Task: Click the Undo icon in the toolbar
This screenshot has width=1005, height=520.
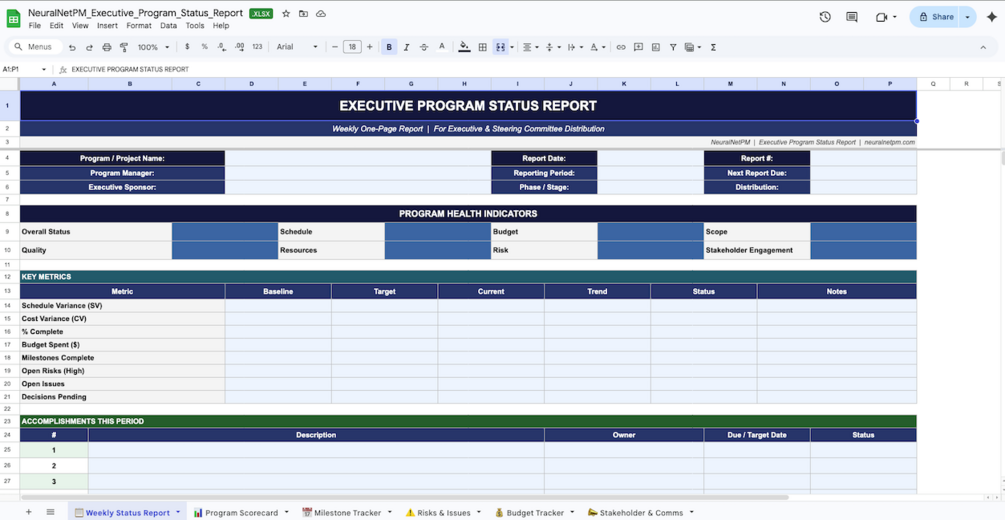Action: point(72,47)
